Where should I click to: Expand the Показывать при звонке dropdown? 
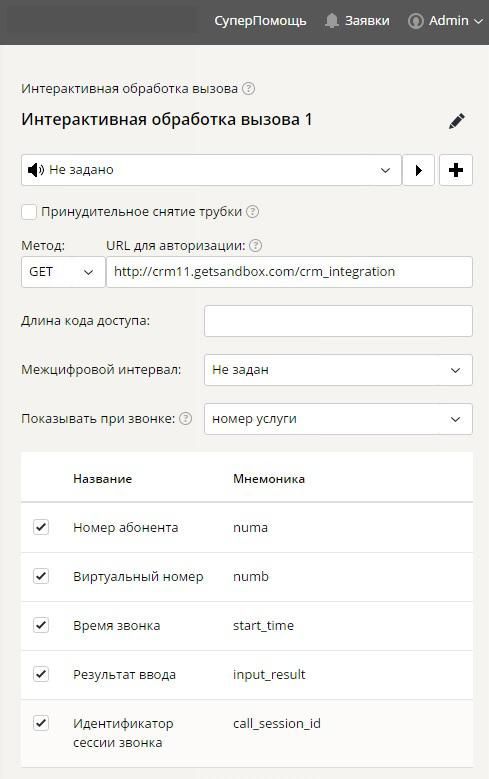(338, 419)
